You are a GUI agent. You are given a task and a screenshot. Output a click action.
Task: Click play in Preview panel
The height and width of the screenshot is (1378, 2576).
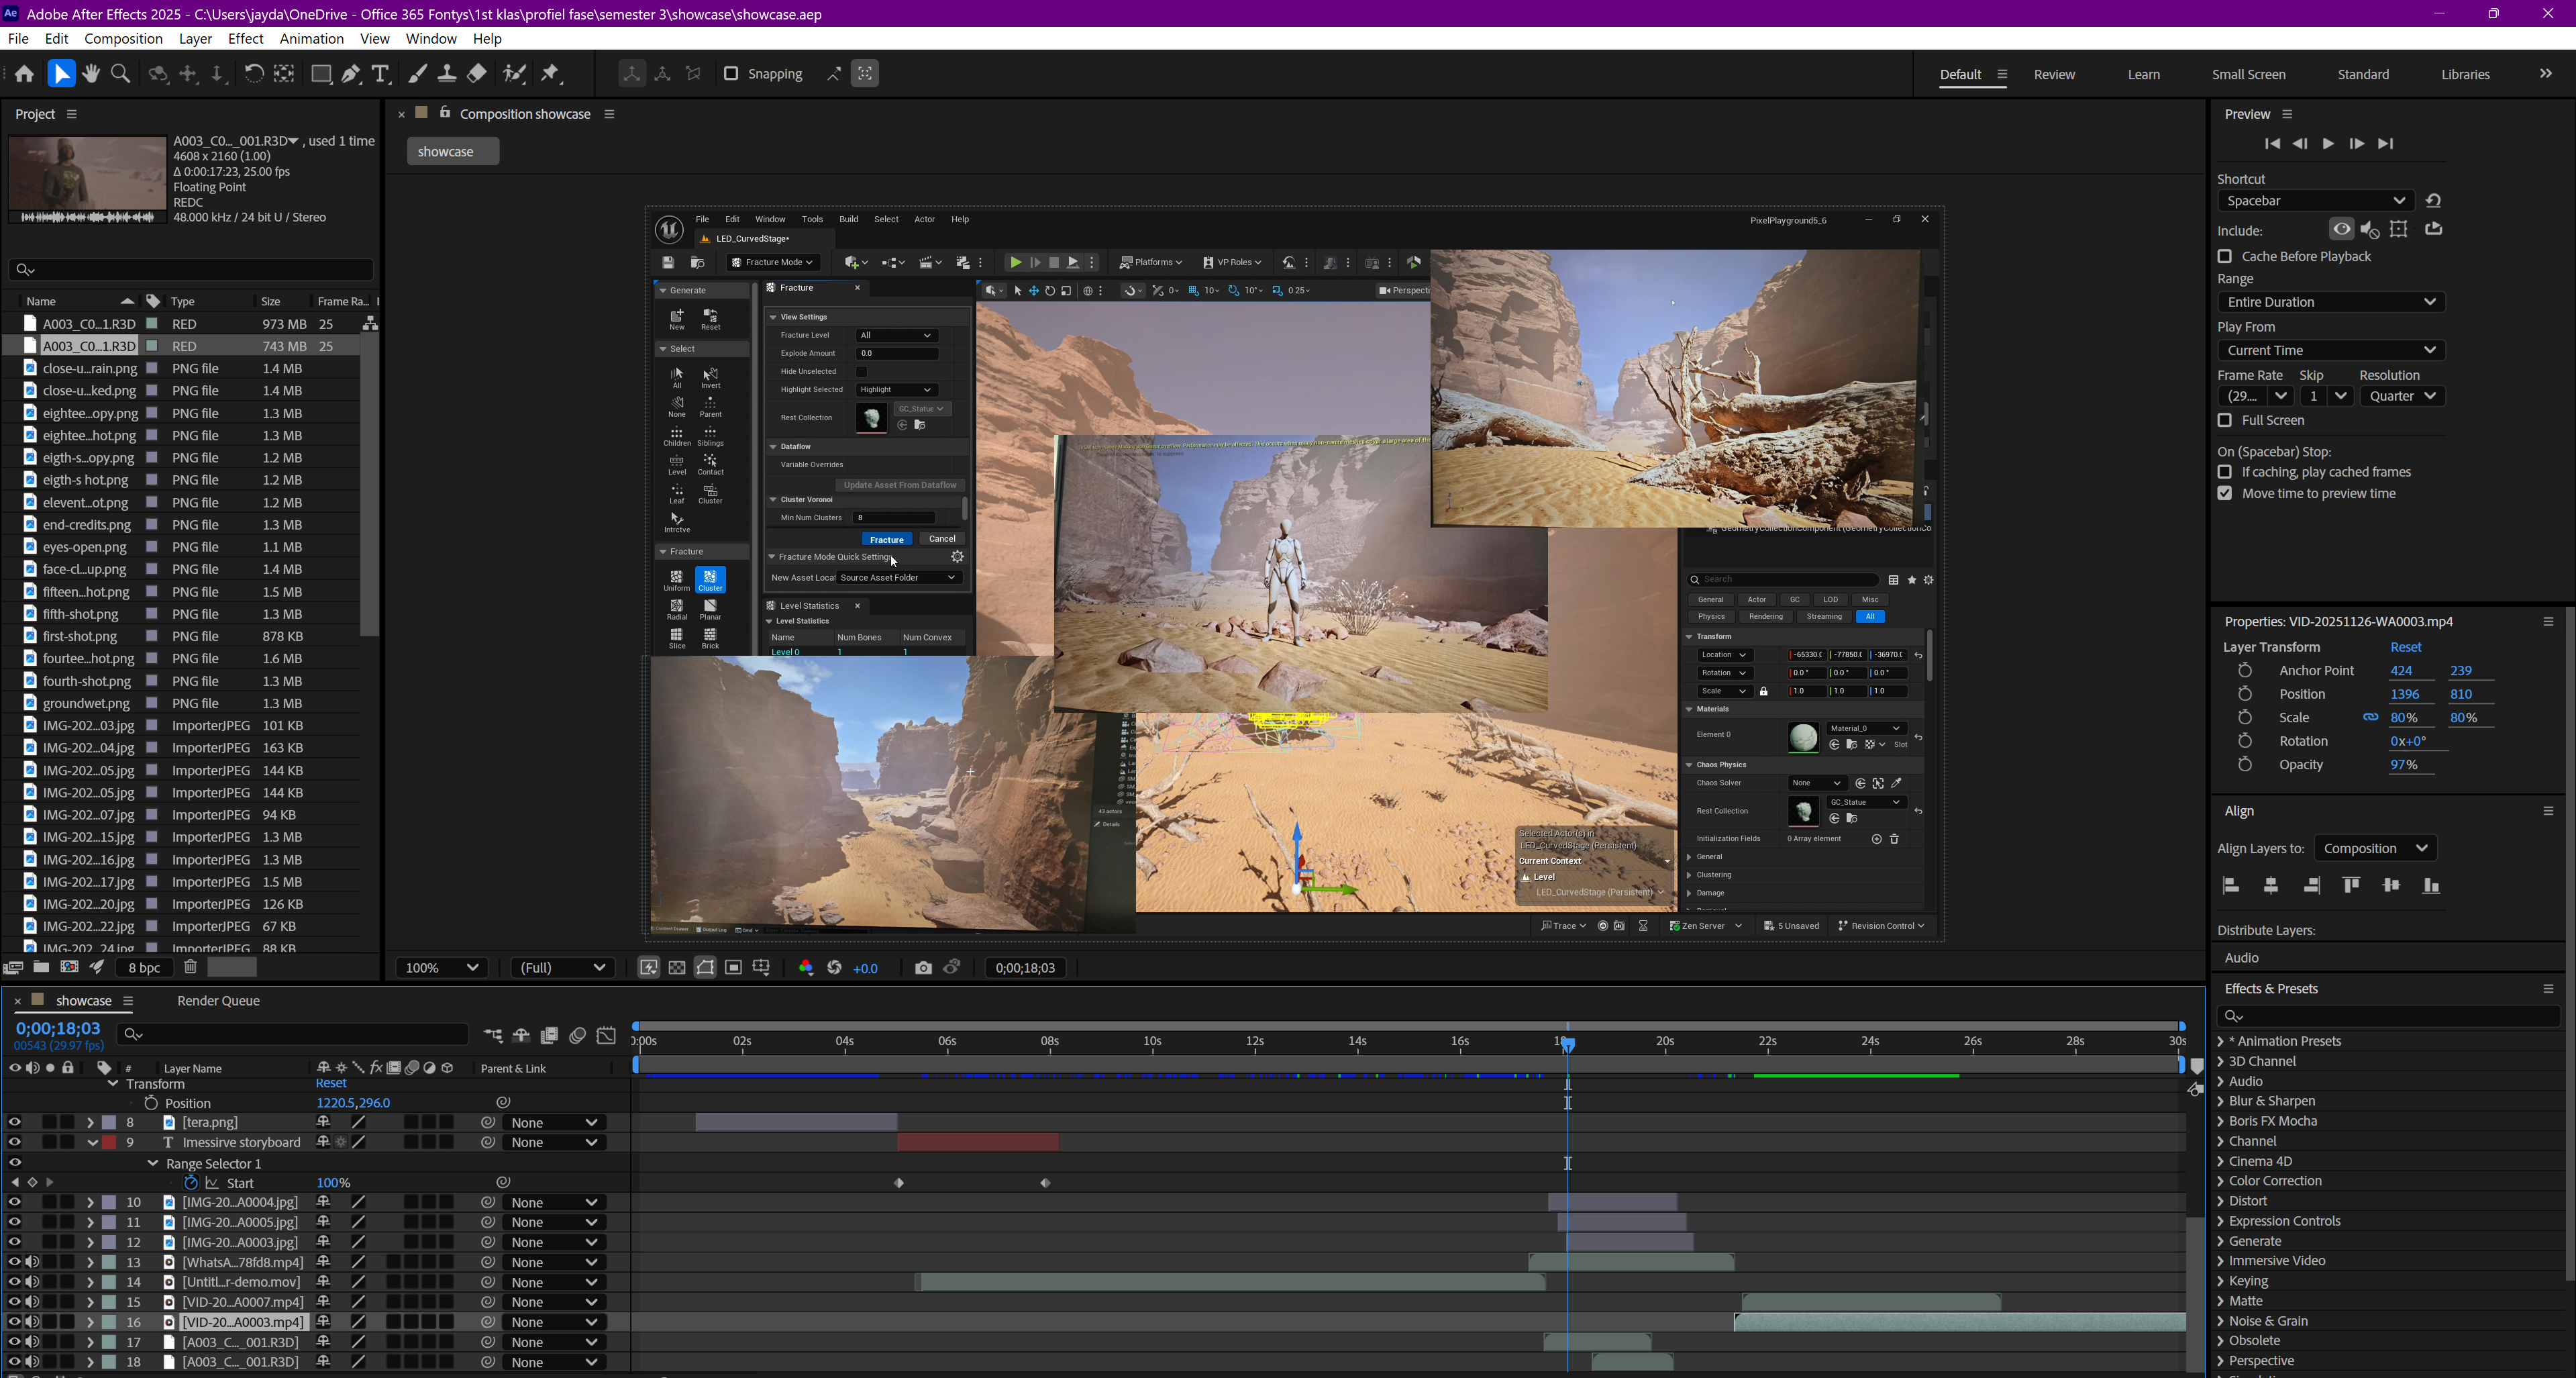tap(2328, 144)
